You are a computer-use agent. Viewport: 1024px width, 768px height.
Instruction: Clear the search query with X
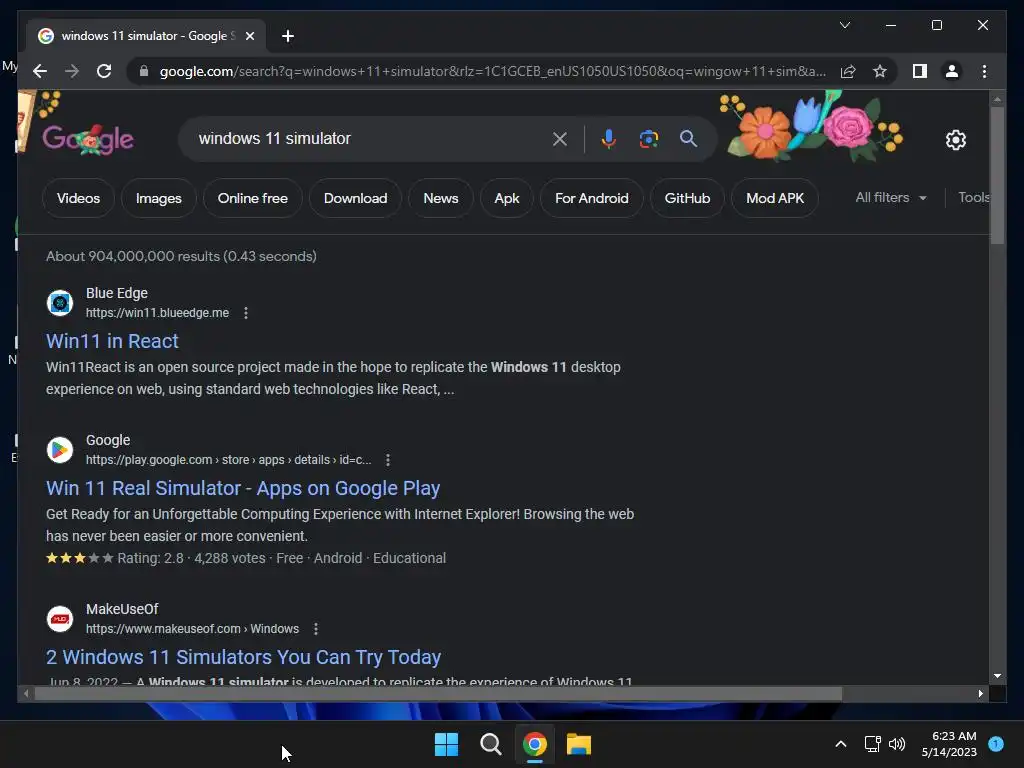click(x=560, y=138)
